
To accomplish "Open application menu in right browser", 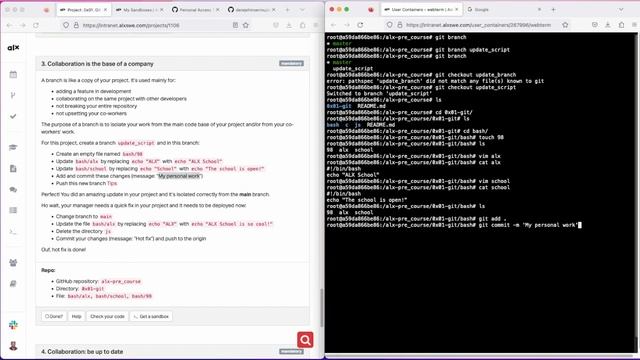I will 634,25.
